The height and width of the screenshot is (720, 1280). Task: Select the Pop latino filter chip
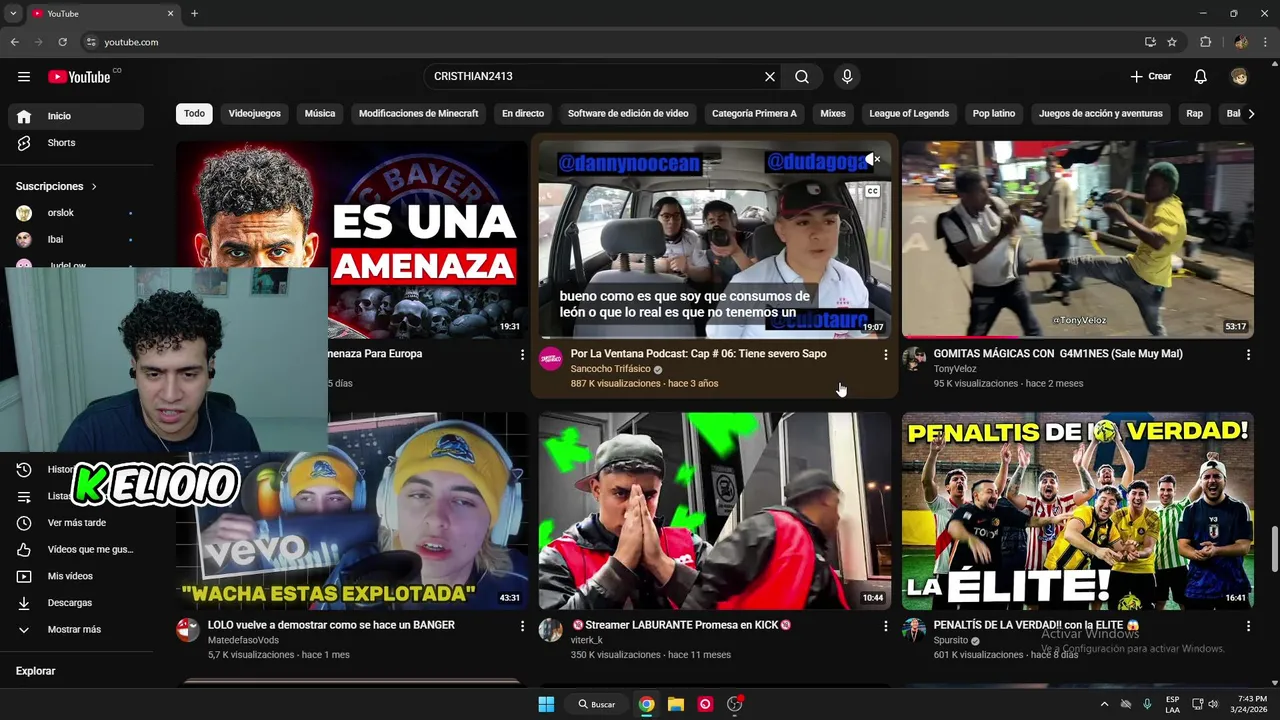[994, 114]
